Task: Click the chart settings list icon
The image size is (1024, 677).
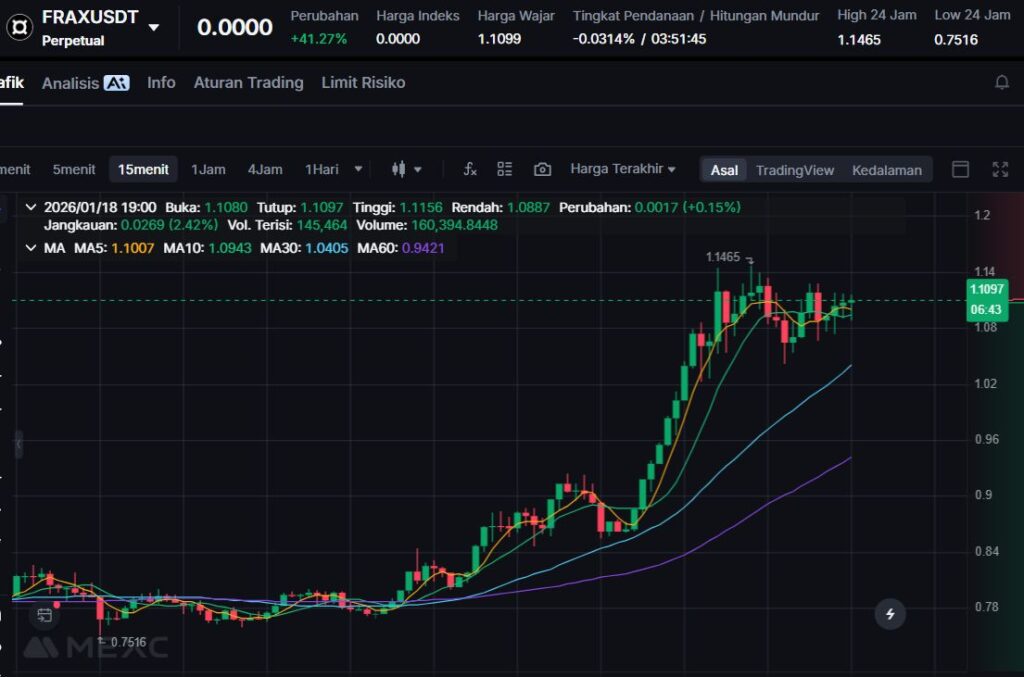Action: (x=505, y=170)
